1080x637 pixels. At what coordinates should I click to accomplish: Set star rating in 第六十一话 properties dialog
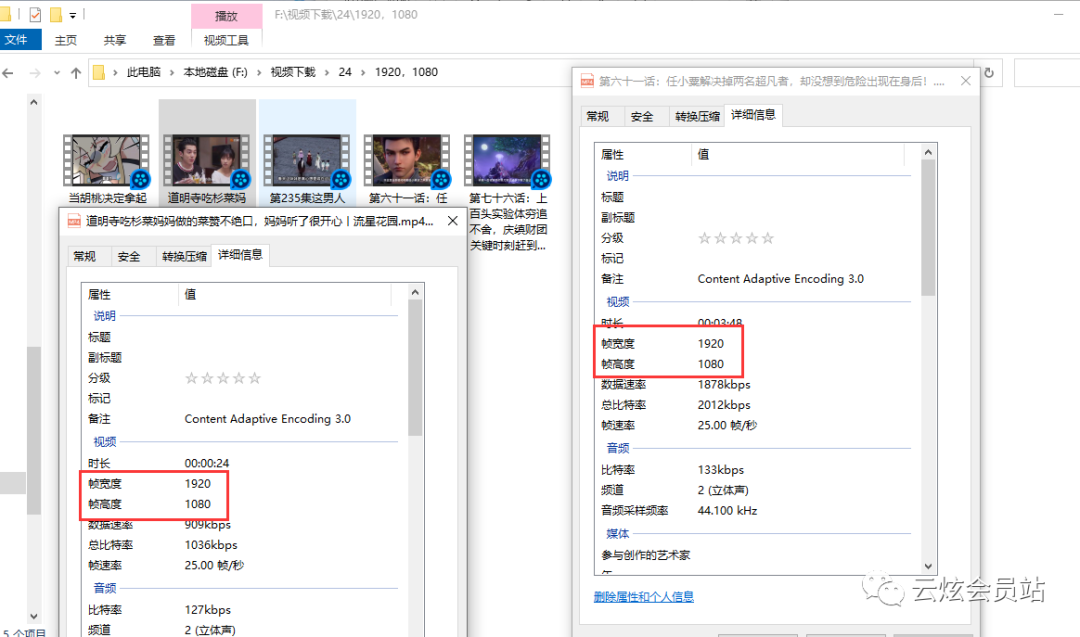pos(736,238)
